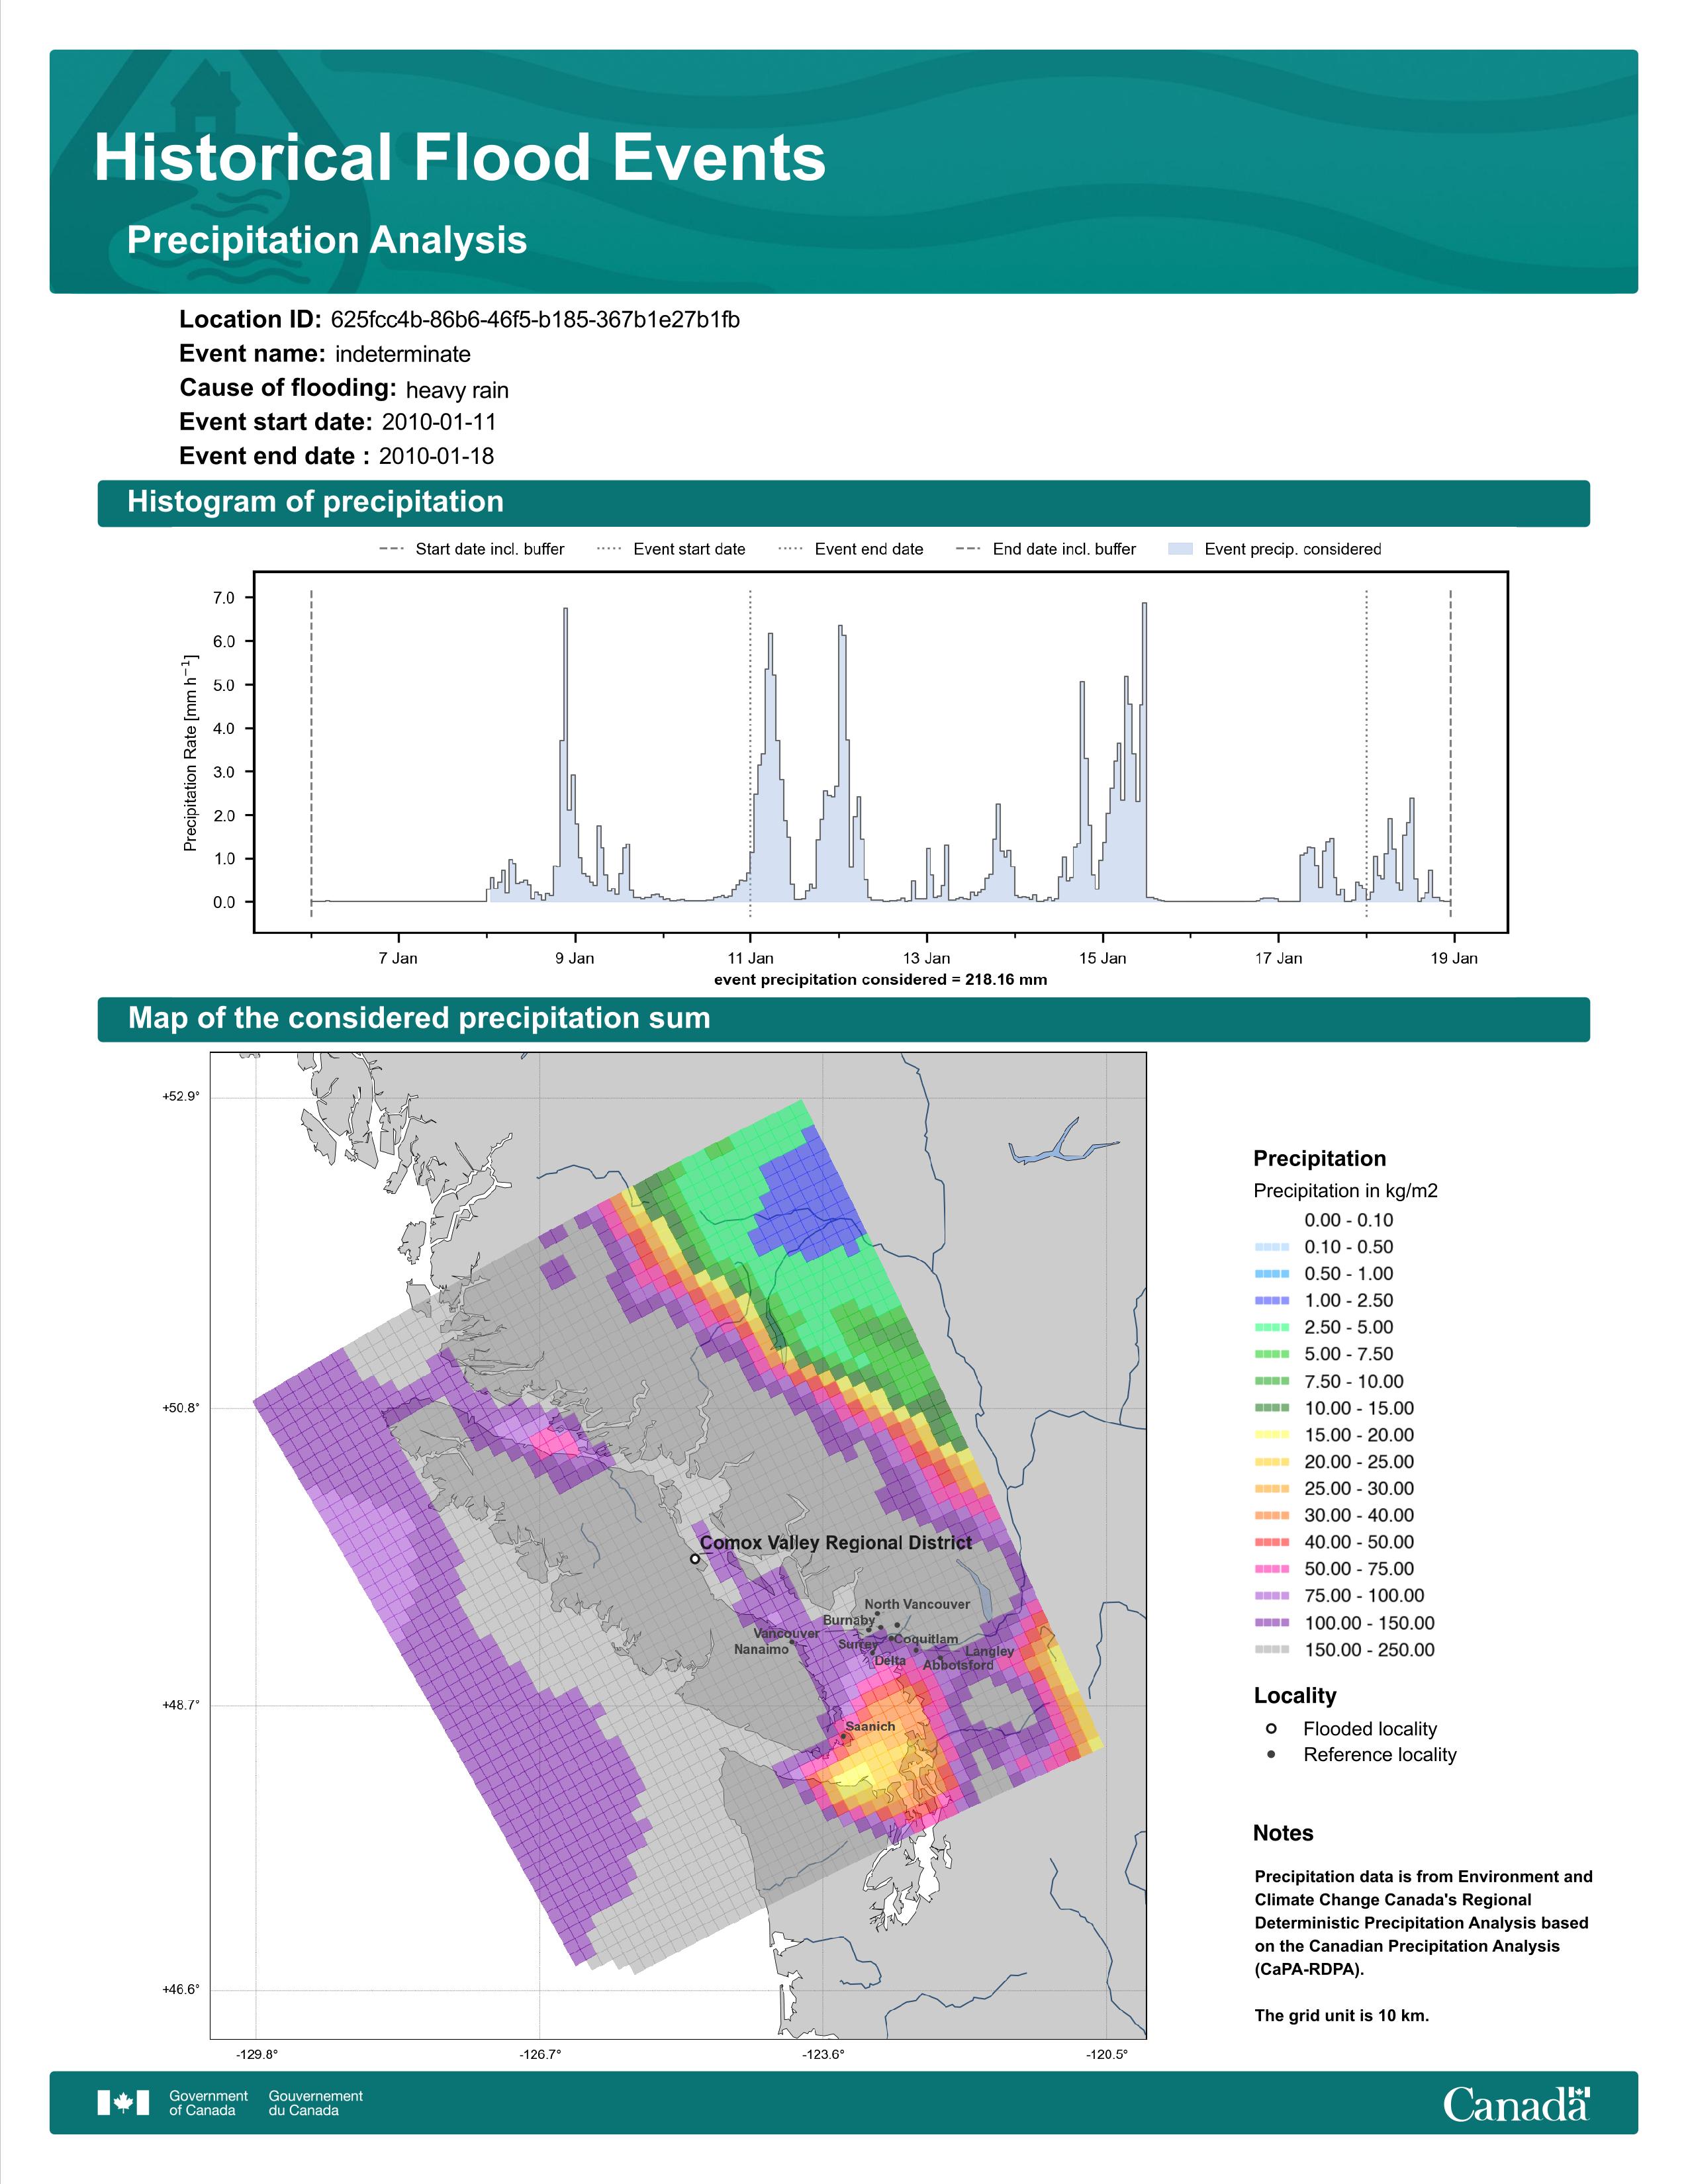Click the End date incl. buffer legend entry

[x=1046, y=549]
